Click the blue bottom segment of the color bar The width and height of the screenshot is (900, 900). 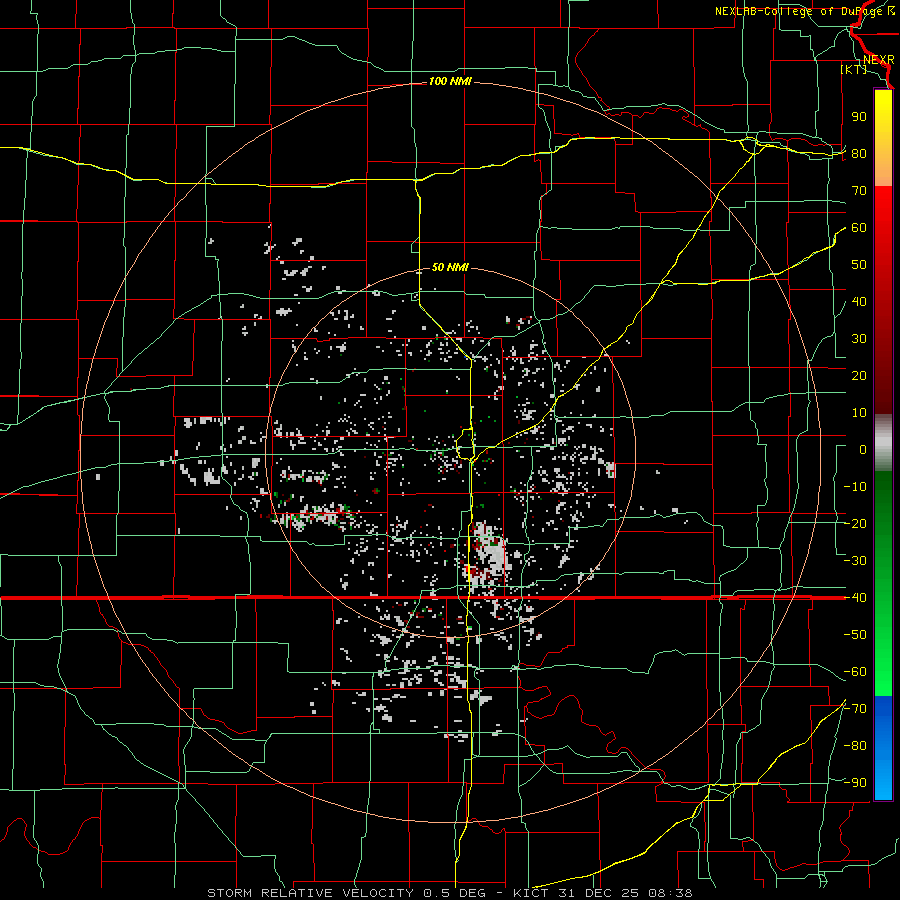(883, 748)
